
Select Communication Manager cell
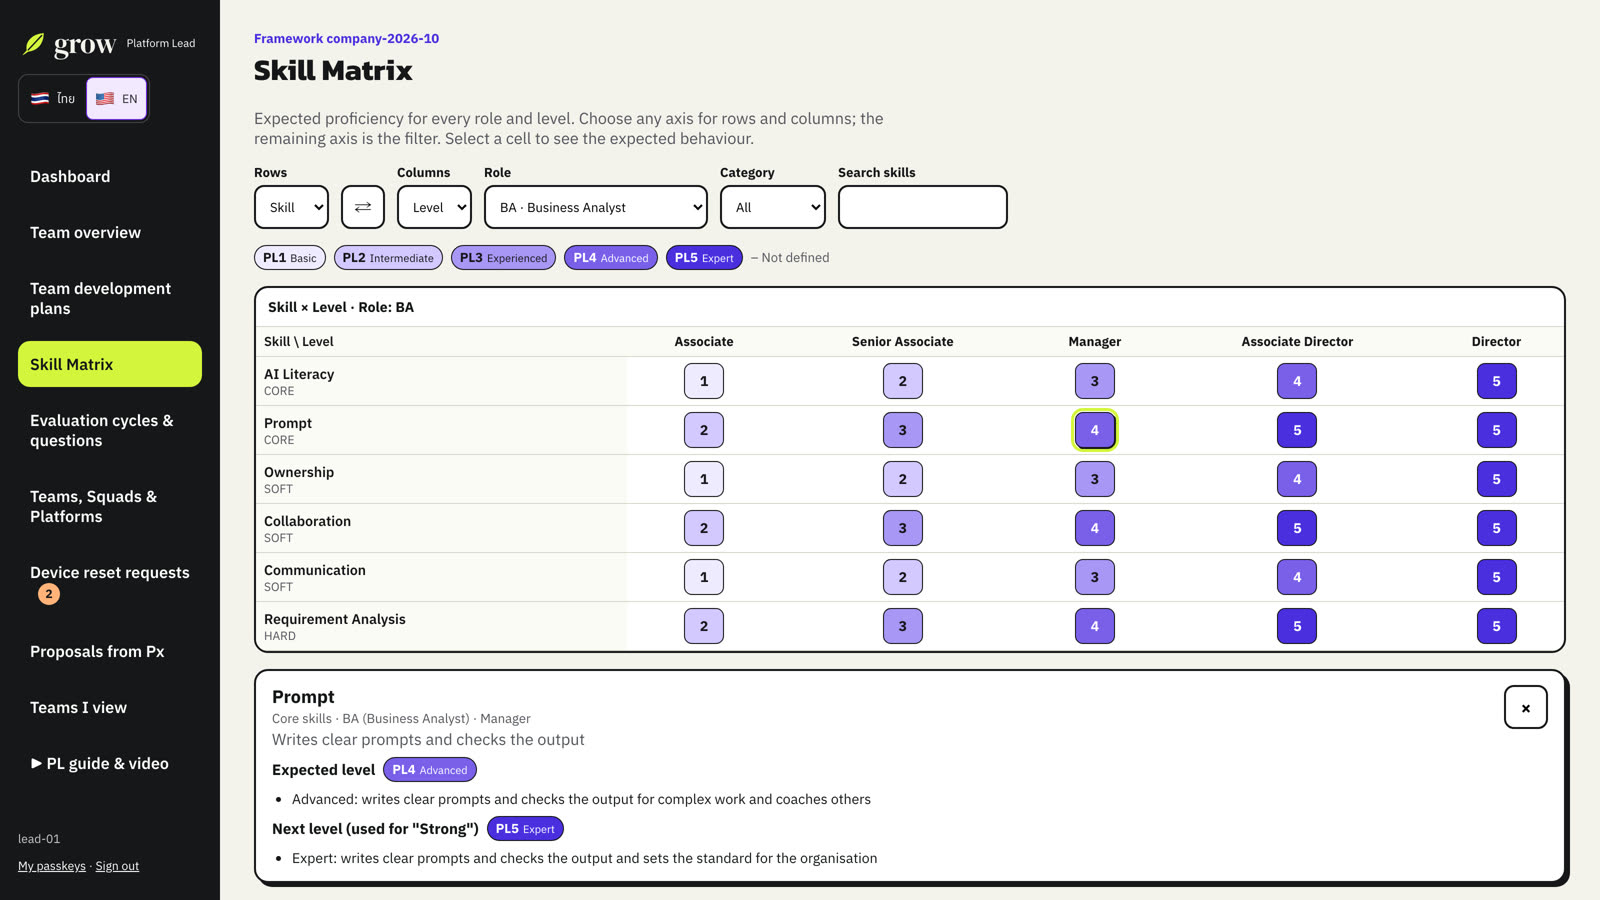[1095, 577]
